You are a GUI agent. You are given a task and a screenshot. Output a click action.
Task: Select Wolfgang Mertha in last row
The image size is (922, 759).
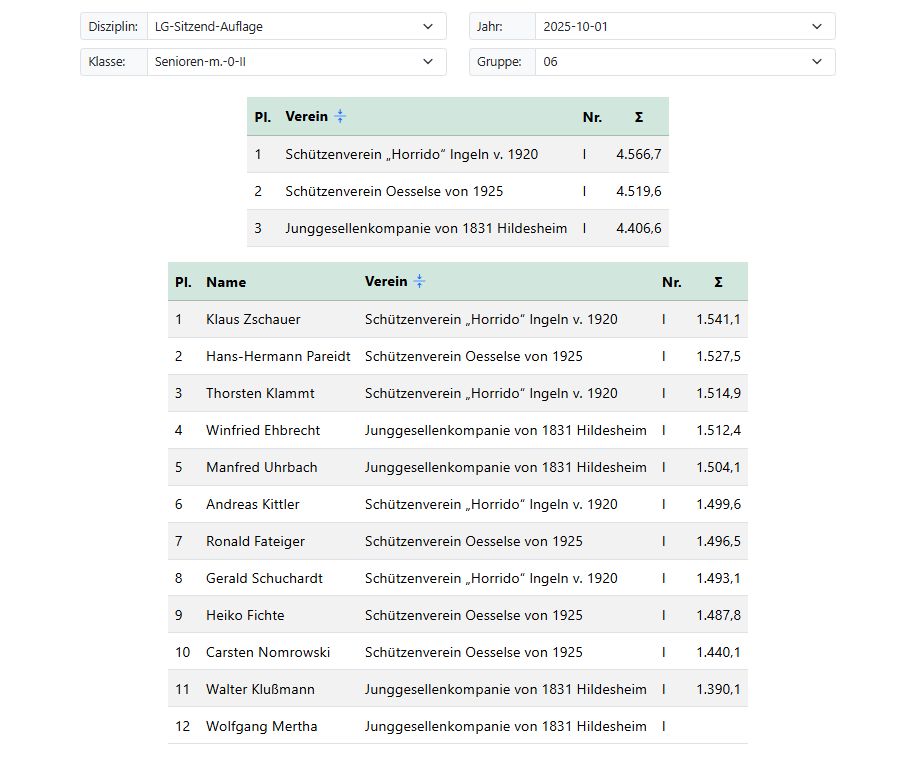(x=261, y=727)
